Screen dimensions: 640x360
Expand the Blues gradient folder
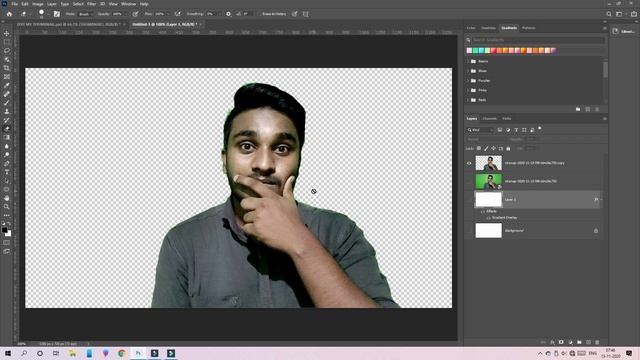468,71
